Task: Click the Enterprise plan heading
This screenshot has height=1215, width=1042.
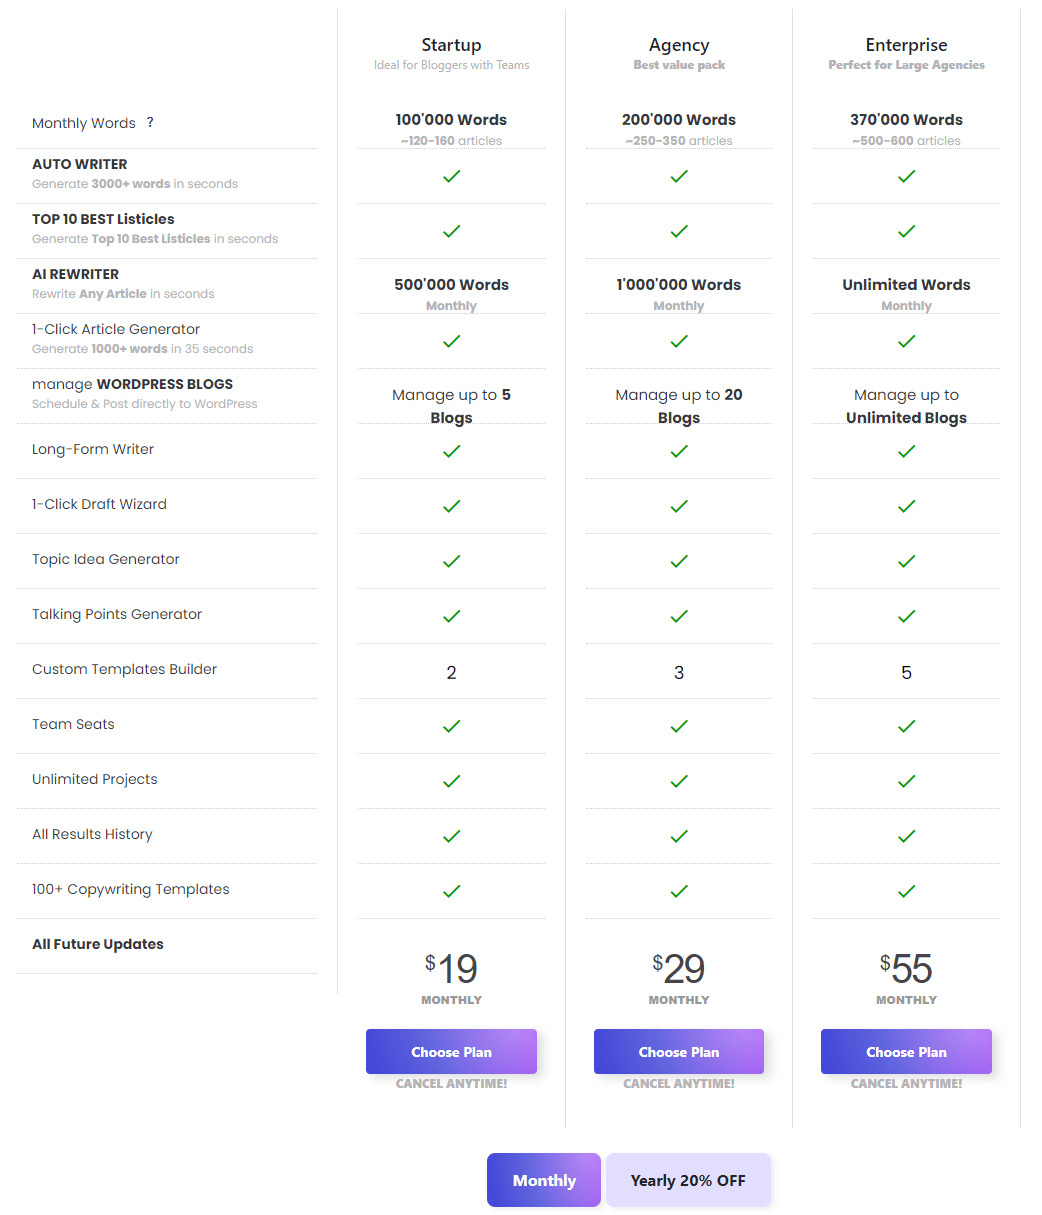Action: (x=906, y=45)
